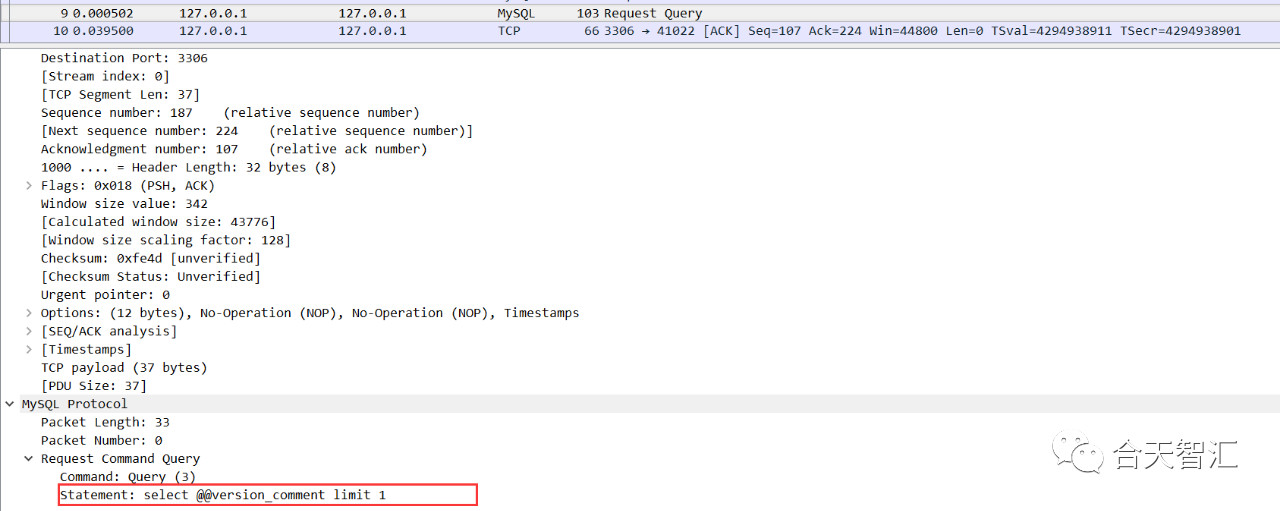1280x511 pixels.
Task: Expand the [SEQ/ACK analysis] node
Action: (x=28, y=331)
